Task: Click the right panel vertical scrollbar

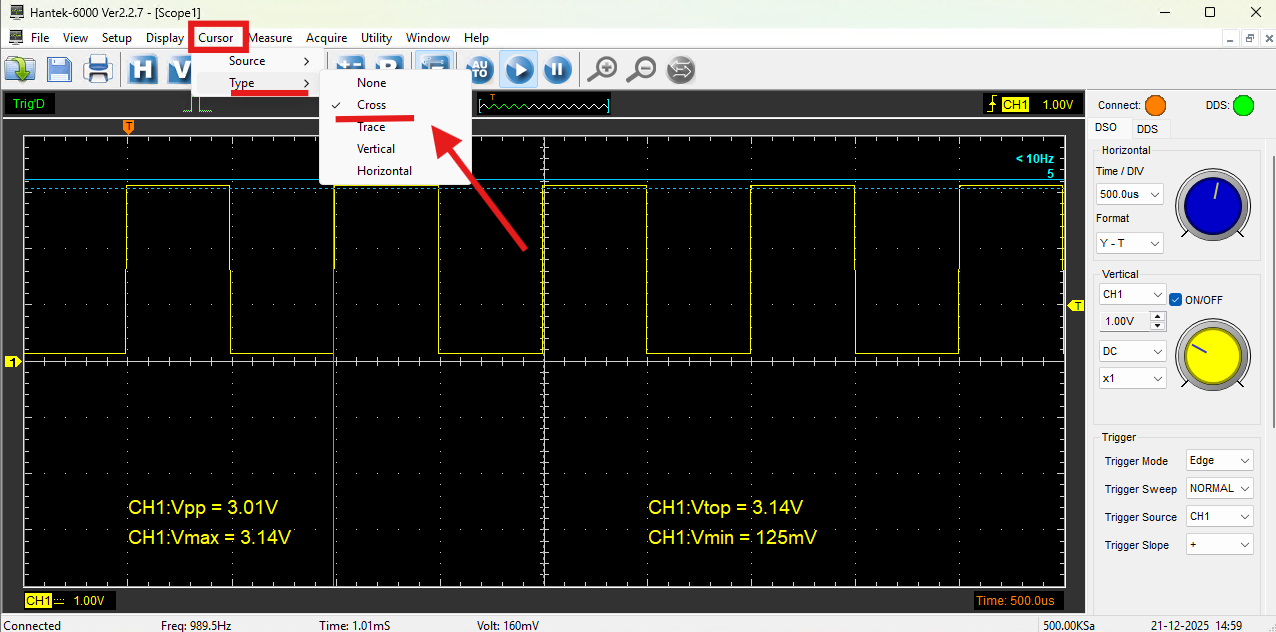Action: (x=1272, y=290)
